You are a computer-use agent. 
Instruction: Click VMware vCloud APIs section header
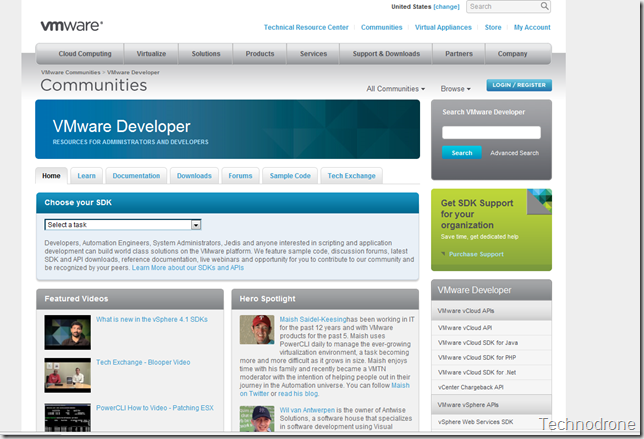491,311
